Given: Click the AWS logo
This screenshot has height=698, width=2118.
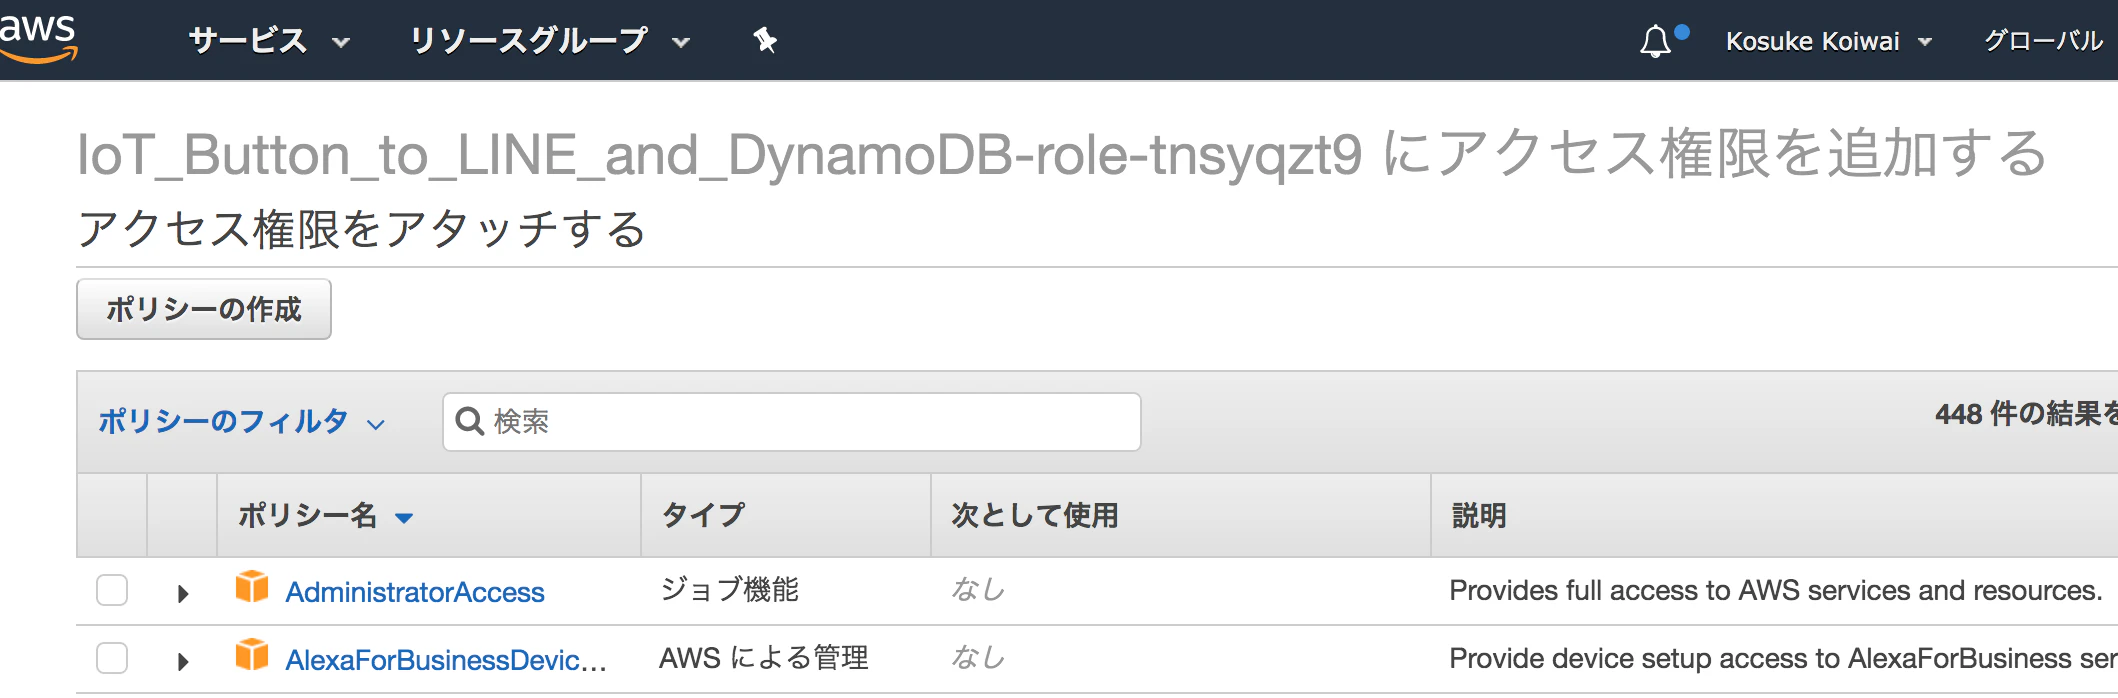Looking at the screenshot, I should coord(38,38).
